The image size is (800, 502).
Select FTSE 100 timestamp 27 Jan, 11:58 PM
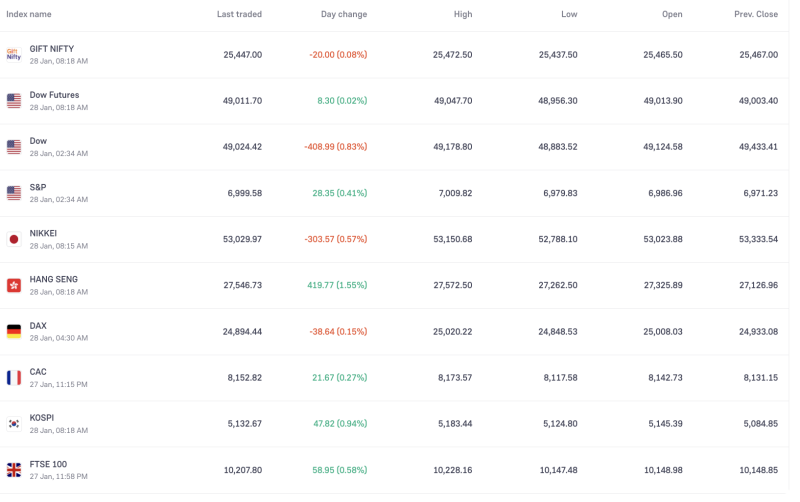click(x=58, y=476)
